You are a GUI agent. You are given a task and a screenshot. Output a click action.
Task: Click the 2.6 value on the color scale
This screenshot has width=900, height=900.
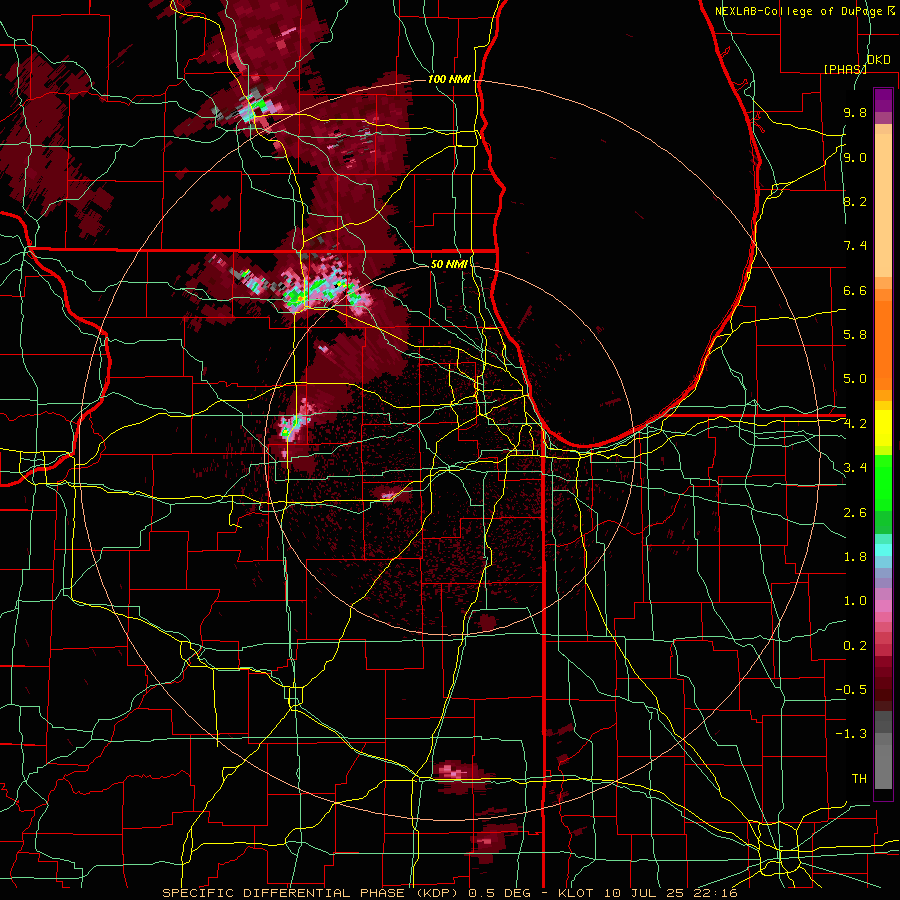tap(855, 512)
